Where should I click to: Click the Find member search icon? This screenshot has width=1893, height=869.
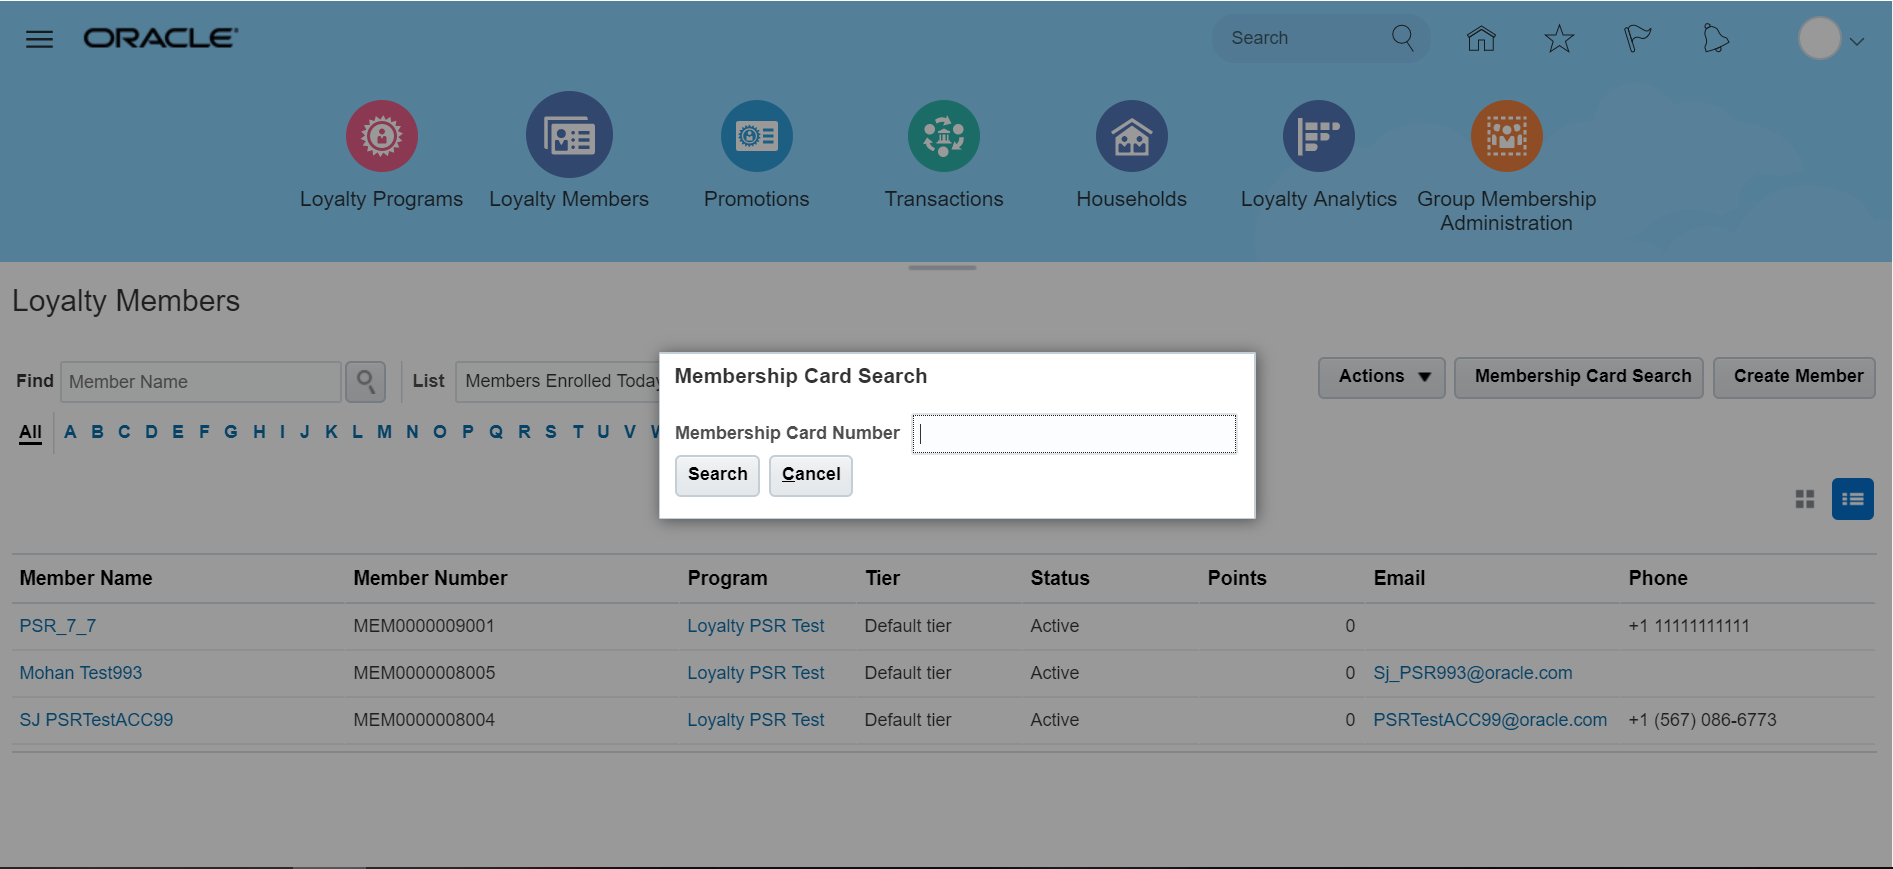[366, 382]
